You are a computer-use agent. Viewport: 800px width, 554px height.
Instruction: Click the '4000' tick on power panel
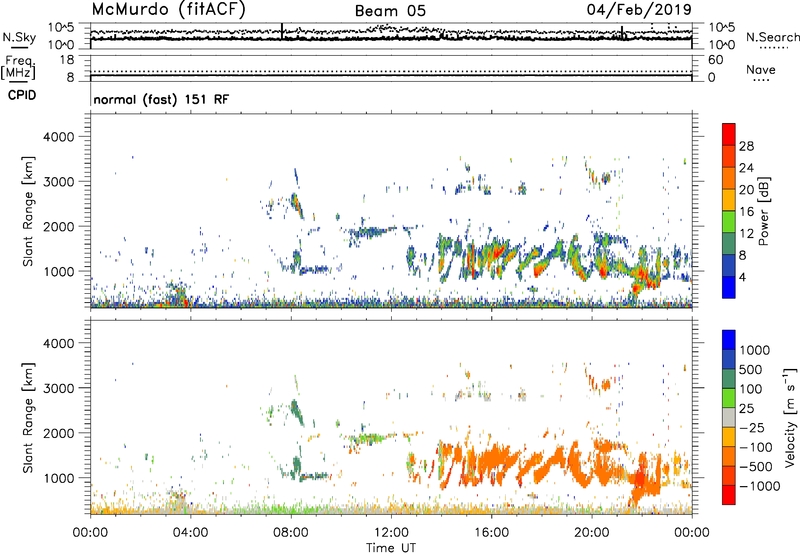(x=58, y=137)
